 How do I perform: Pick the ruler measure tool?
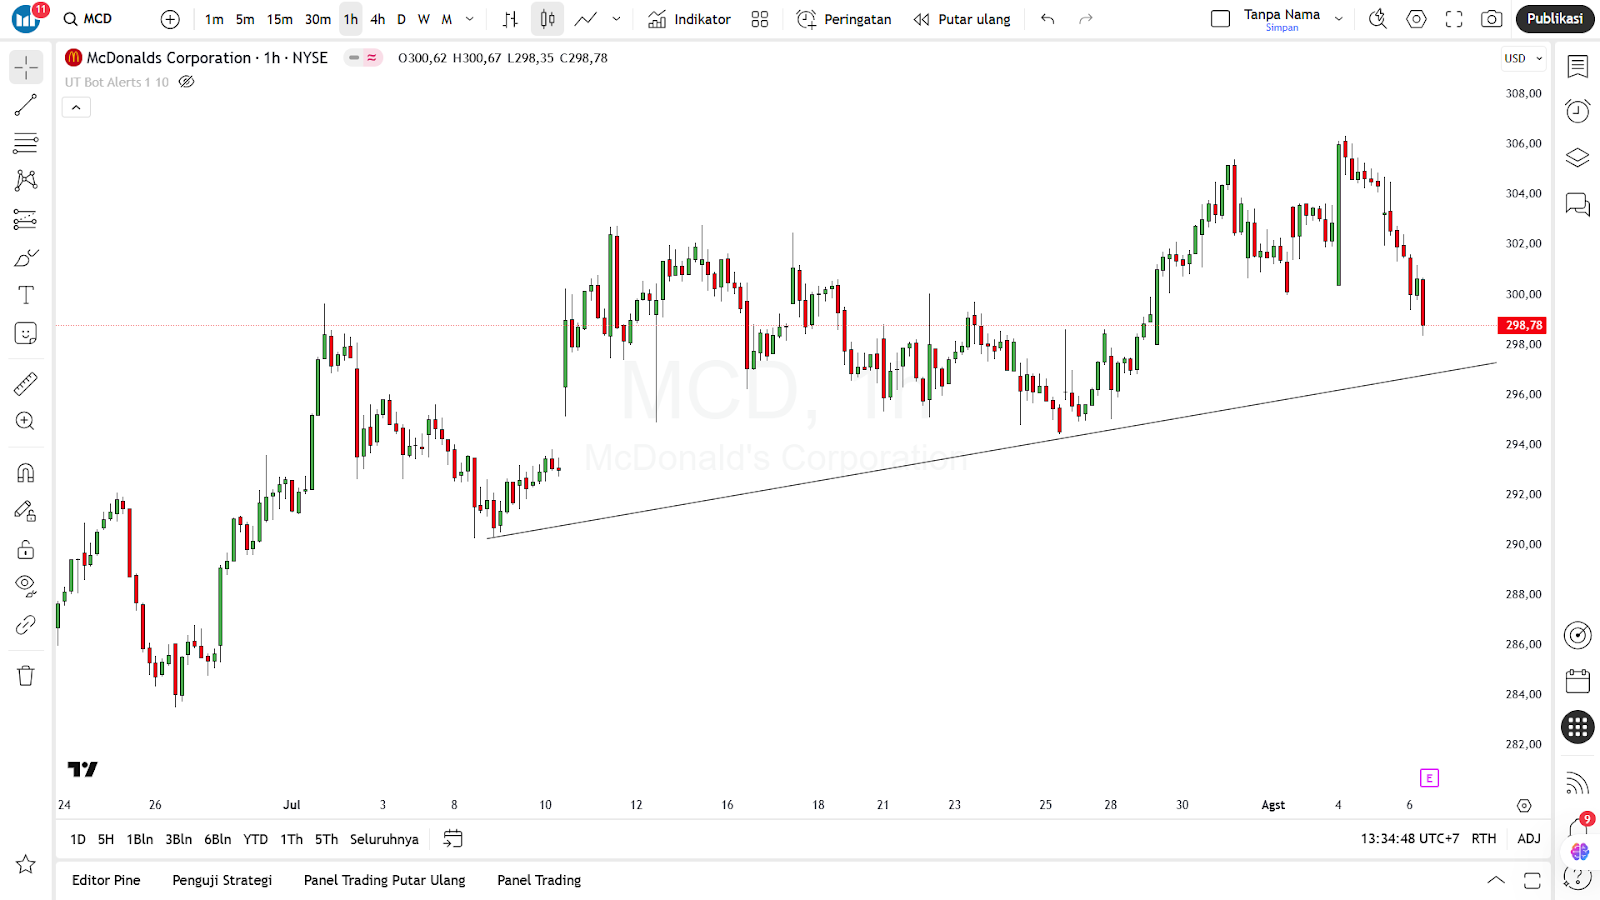click(26, 384)
